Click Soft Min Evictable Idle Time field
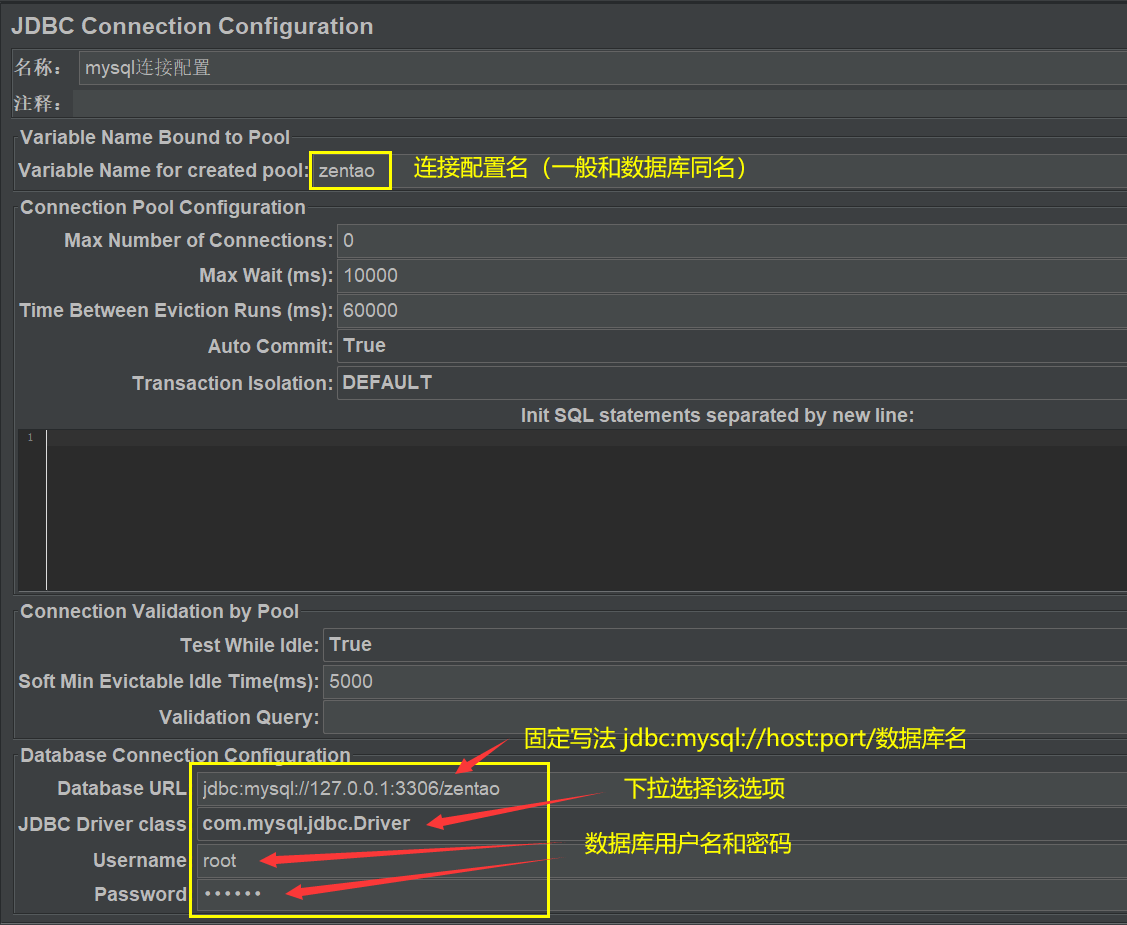 (724, 681)
